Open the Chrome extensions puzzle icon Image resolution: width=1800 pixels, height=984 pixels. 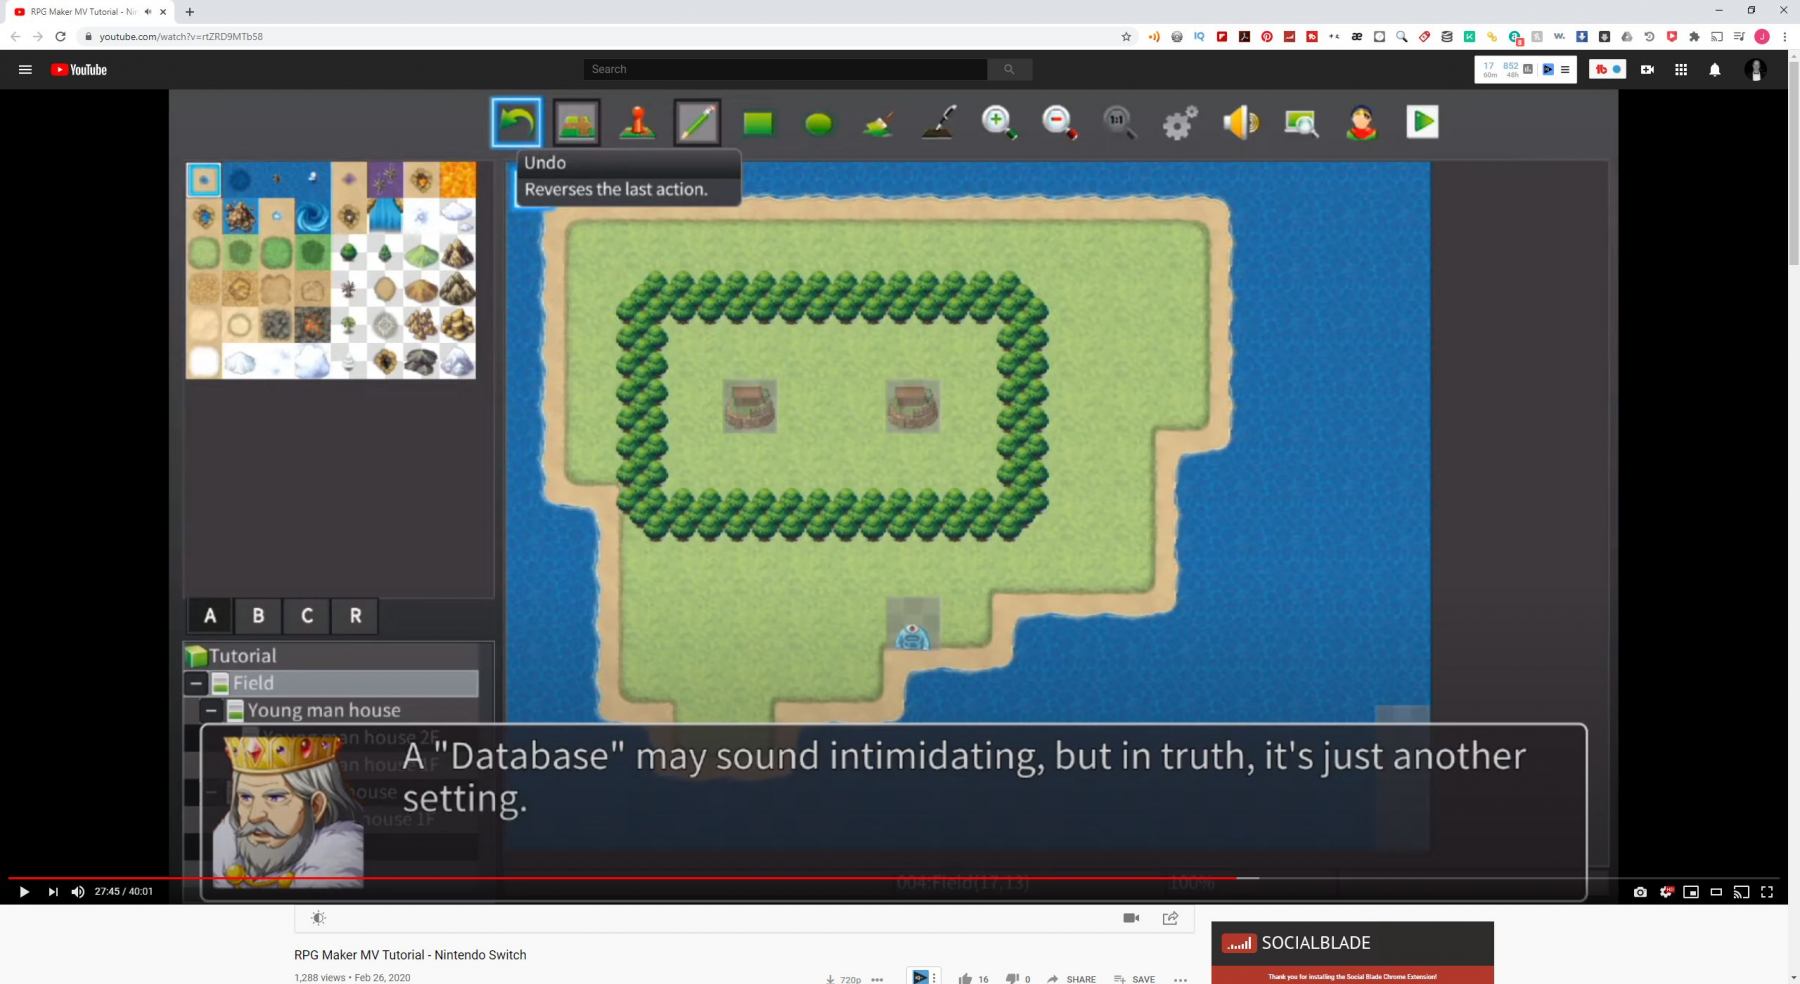pos(1694,36)
